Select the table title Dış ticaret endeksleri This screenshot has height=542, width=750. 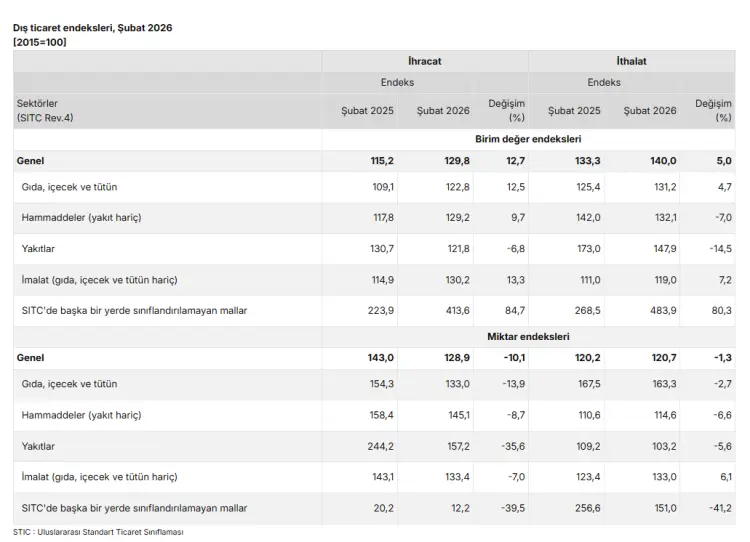(x=92, y=28)
